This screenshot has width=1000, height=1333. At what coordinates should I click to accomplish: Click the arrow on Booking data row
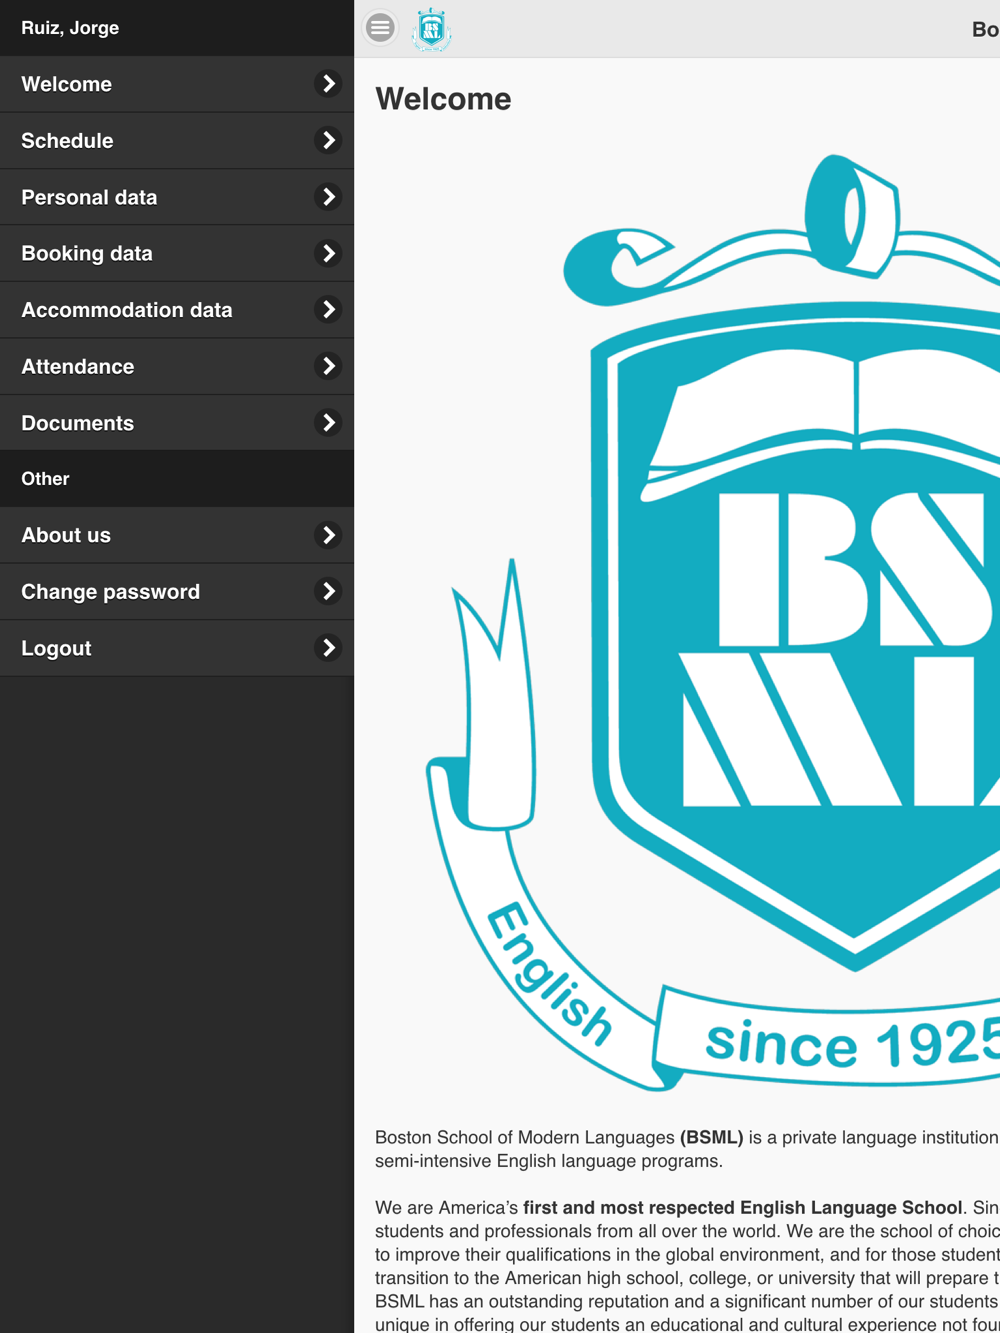[328, 254]
